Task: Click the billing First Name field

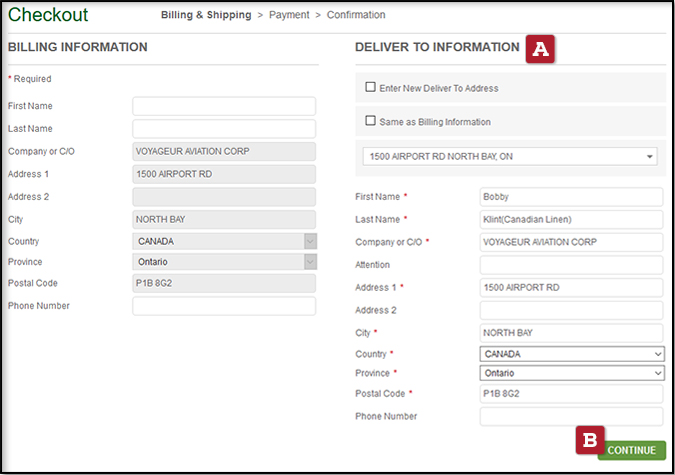Action: coord(224,106)
